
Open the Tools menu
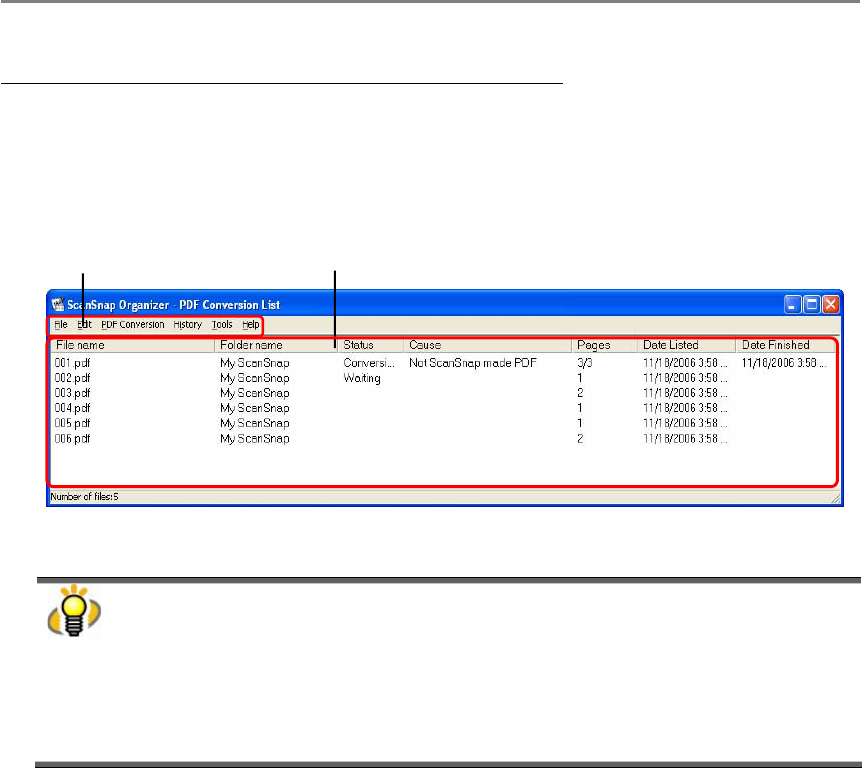point(222,325)
